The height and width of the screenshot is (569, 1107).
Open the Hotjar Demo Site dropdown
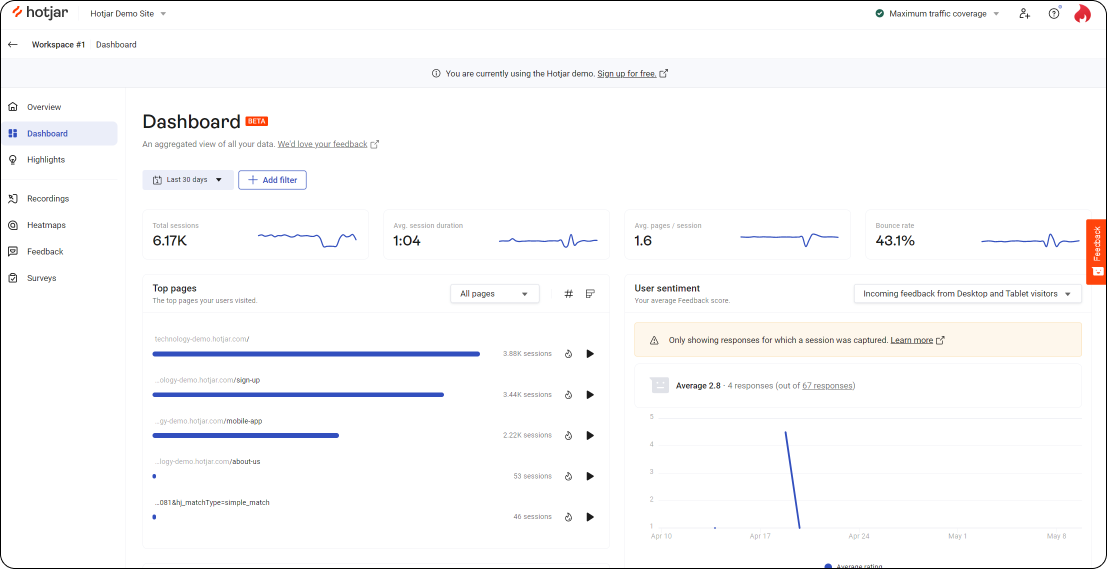click(128, 13)
